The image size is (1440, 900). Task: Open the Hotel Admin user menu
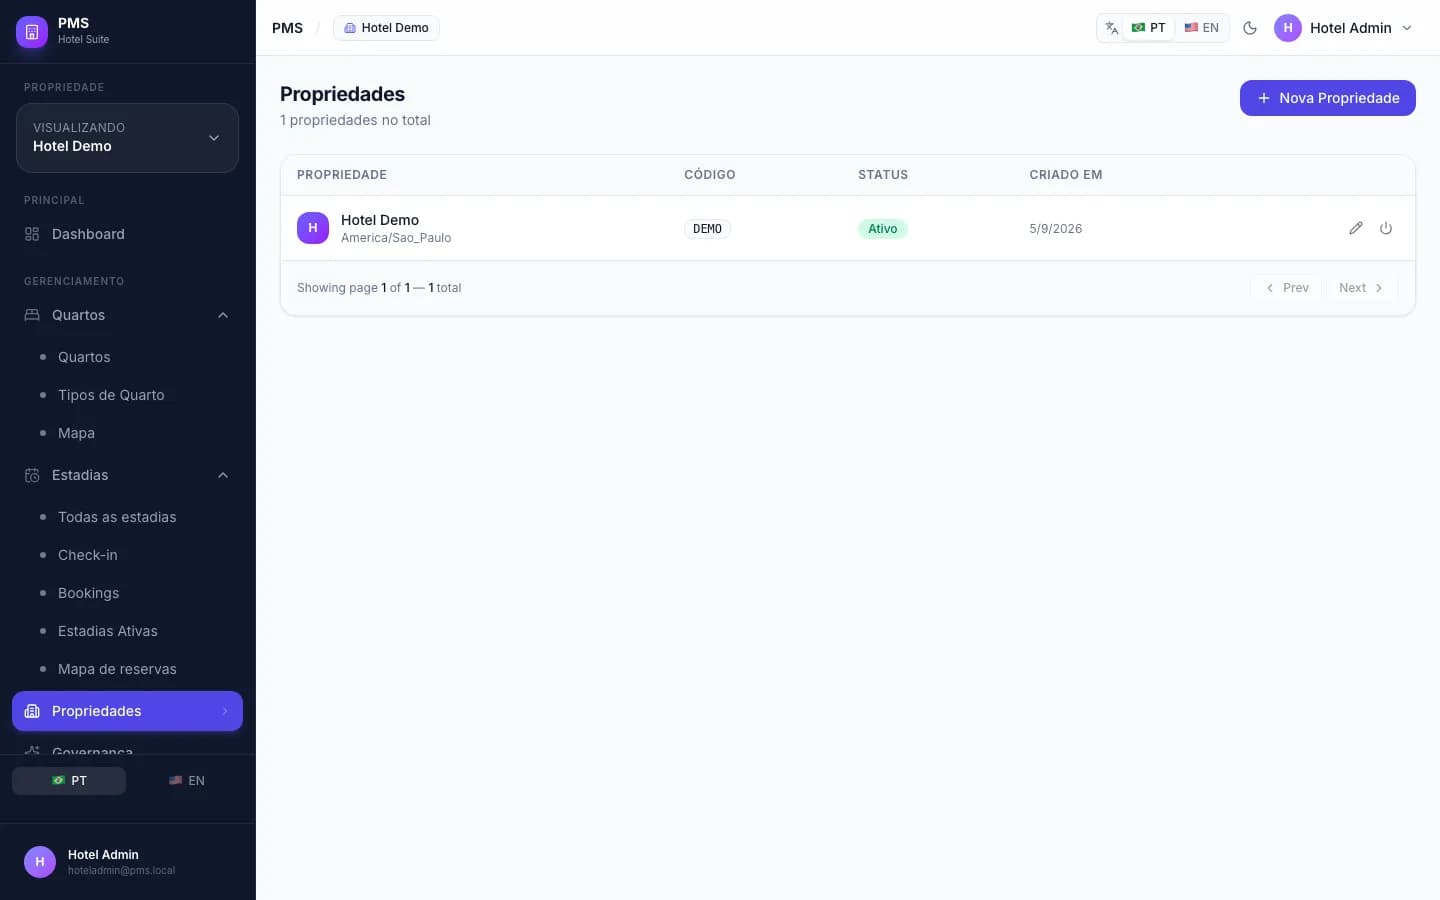pos(1343,28)
